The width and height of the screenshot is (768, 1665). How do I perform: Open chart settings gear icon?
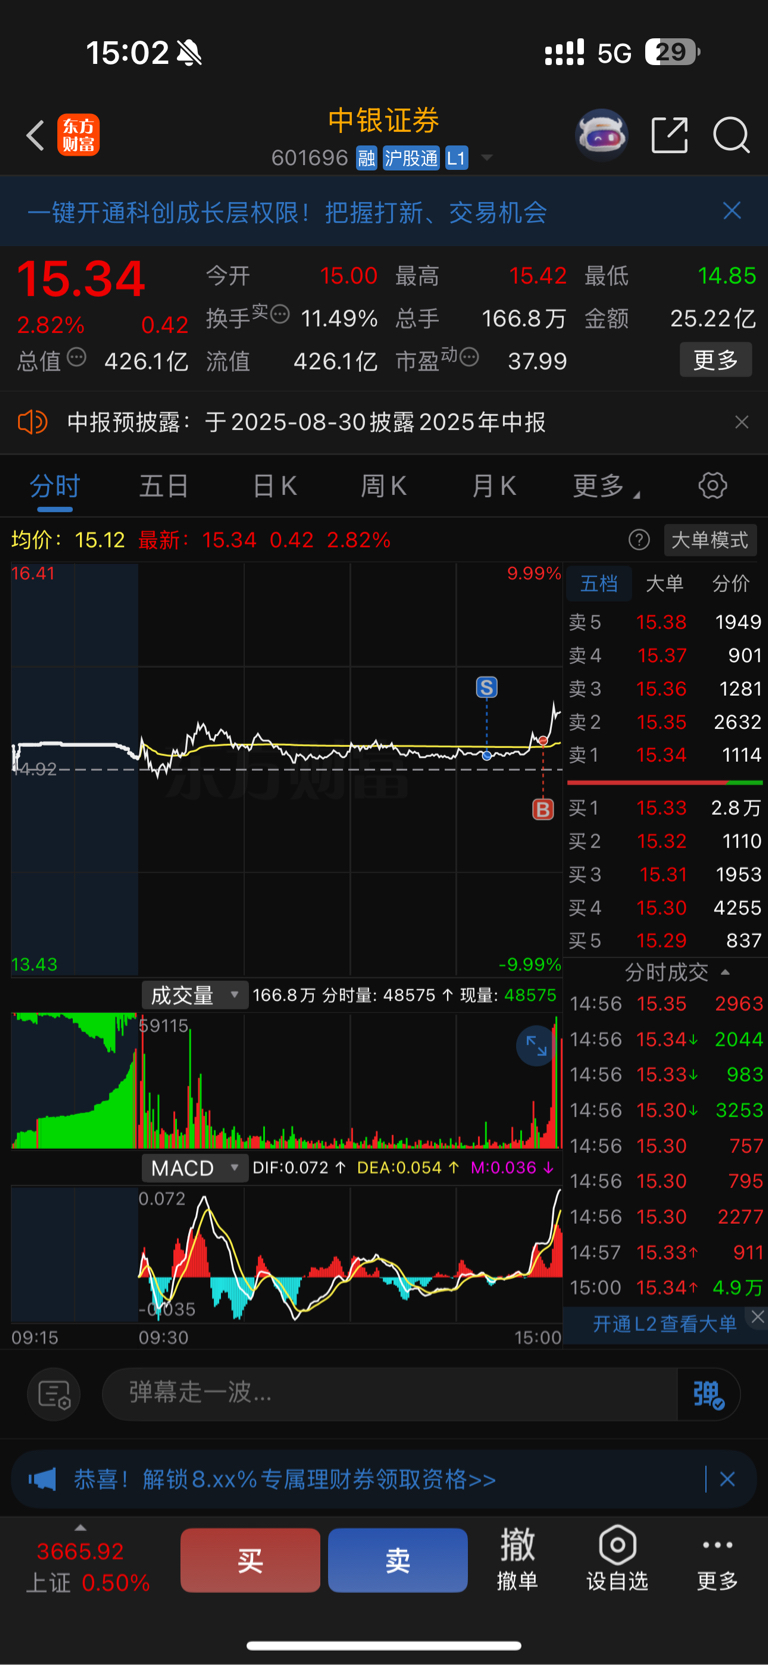click(x=712, y=486)
